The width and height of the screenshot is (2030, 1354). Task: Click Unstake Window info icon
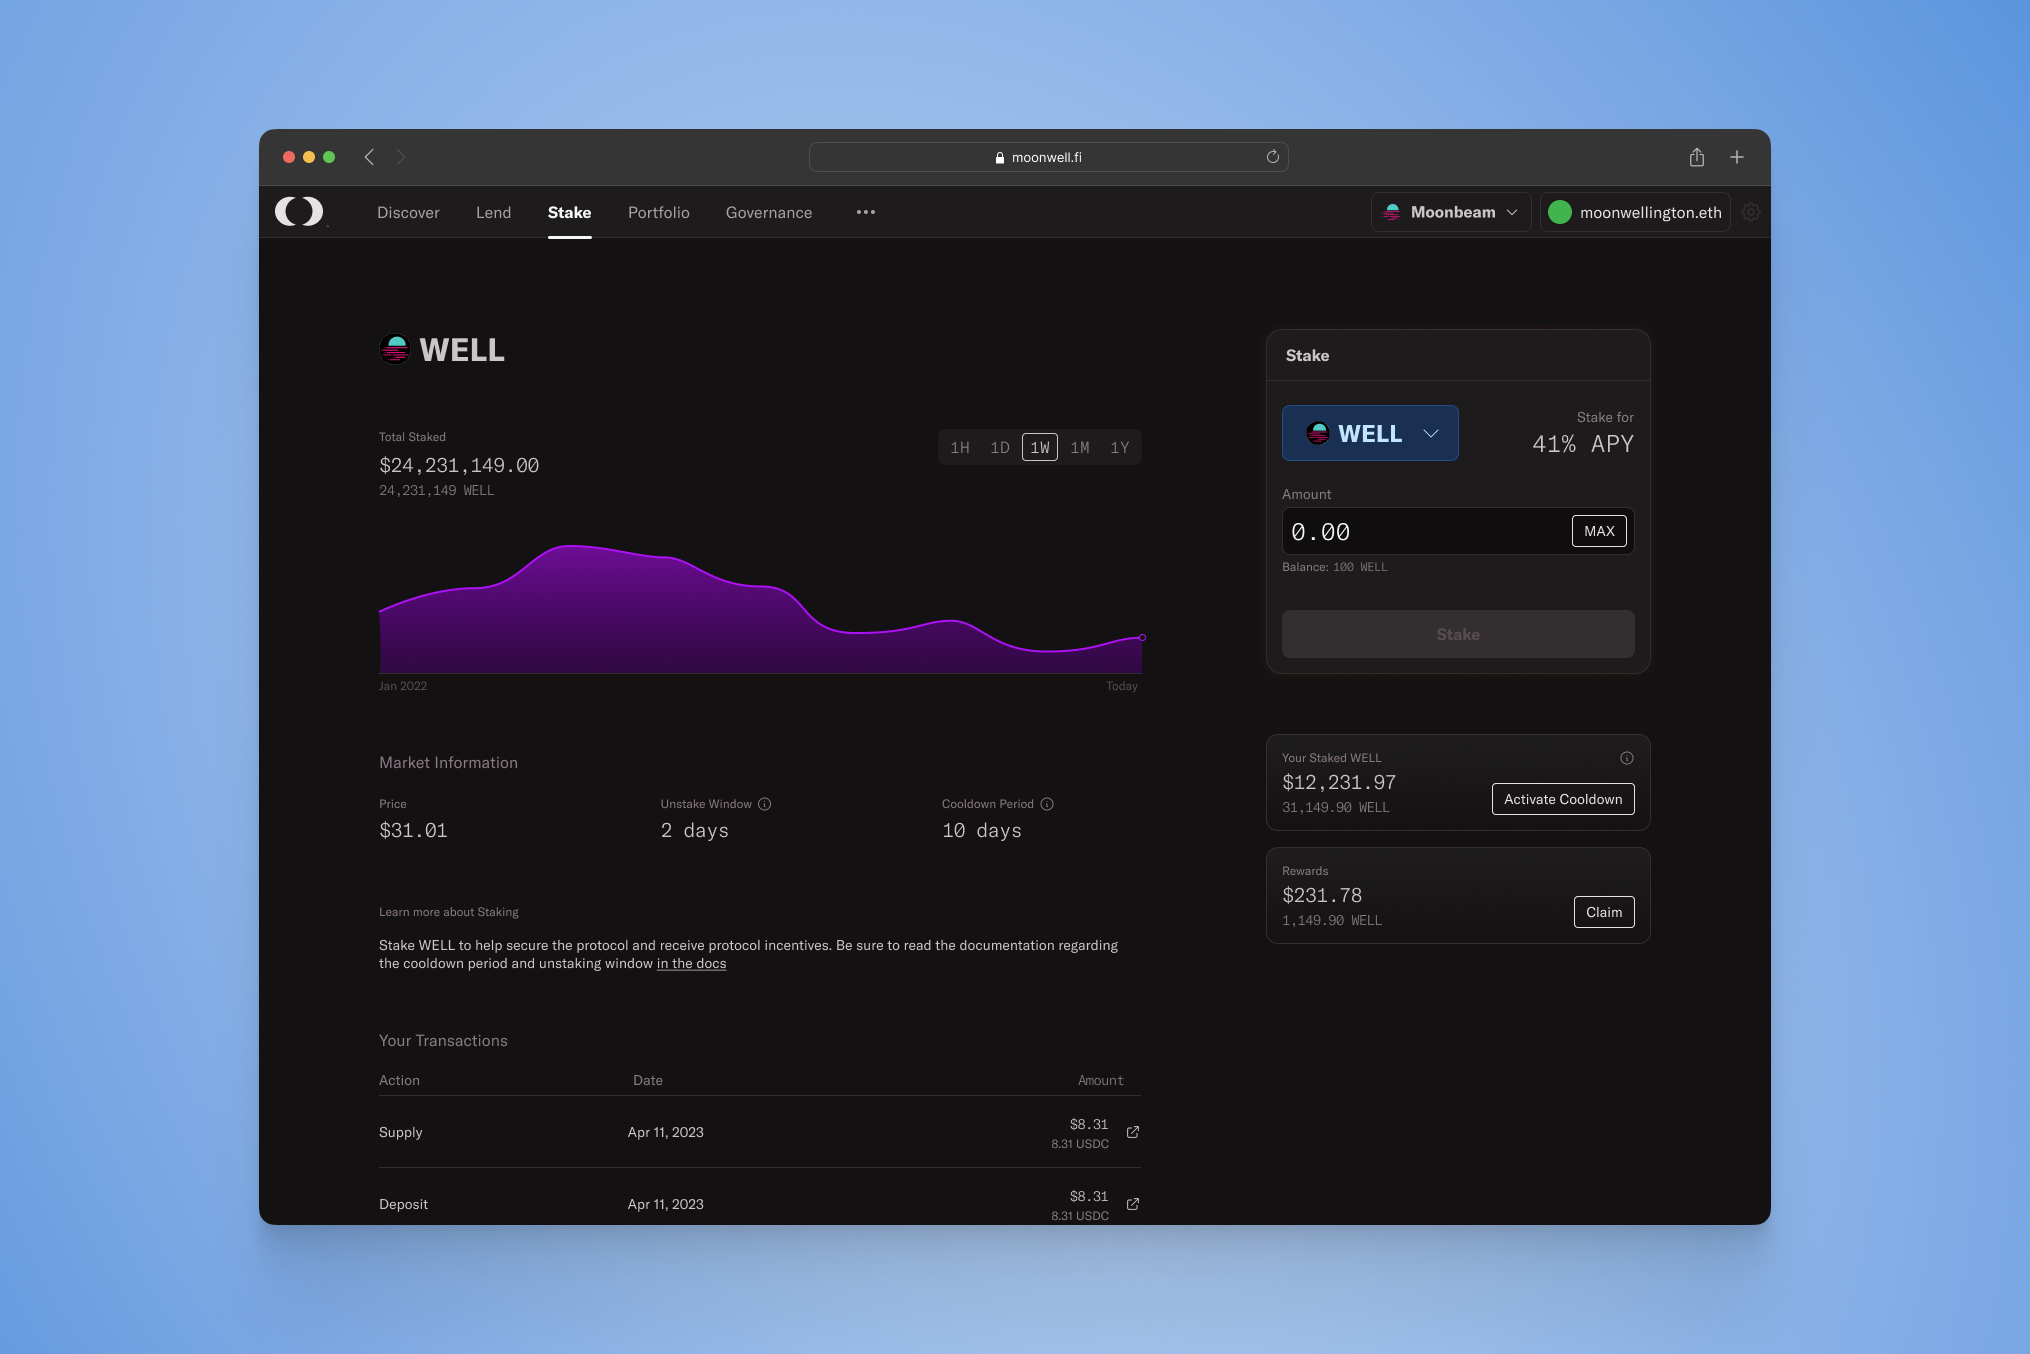coord(764,804)
